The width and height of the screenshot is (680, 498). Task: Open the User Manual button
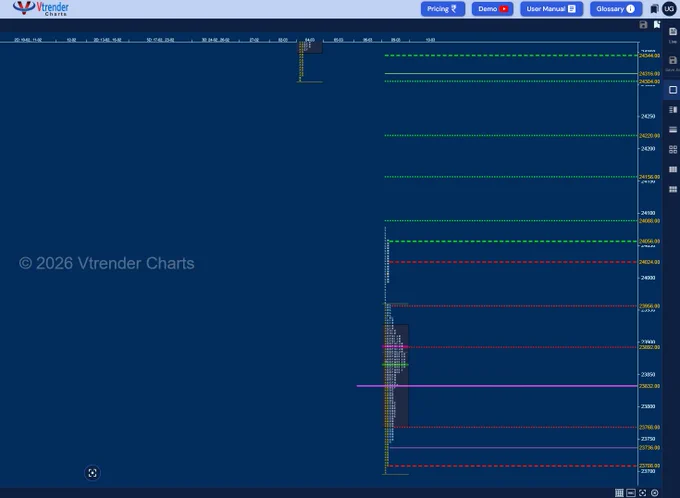click(x=551, y=9)
